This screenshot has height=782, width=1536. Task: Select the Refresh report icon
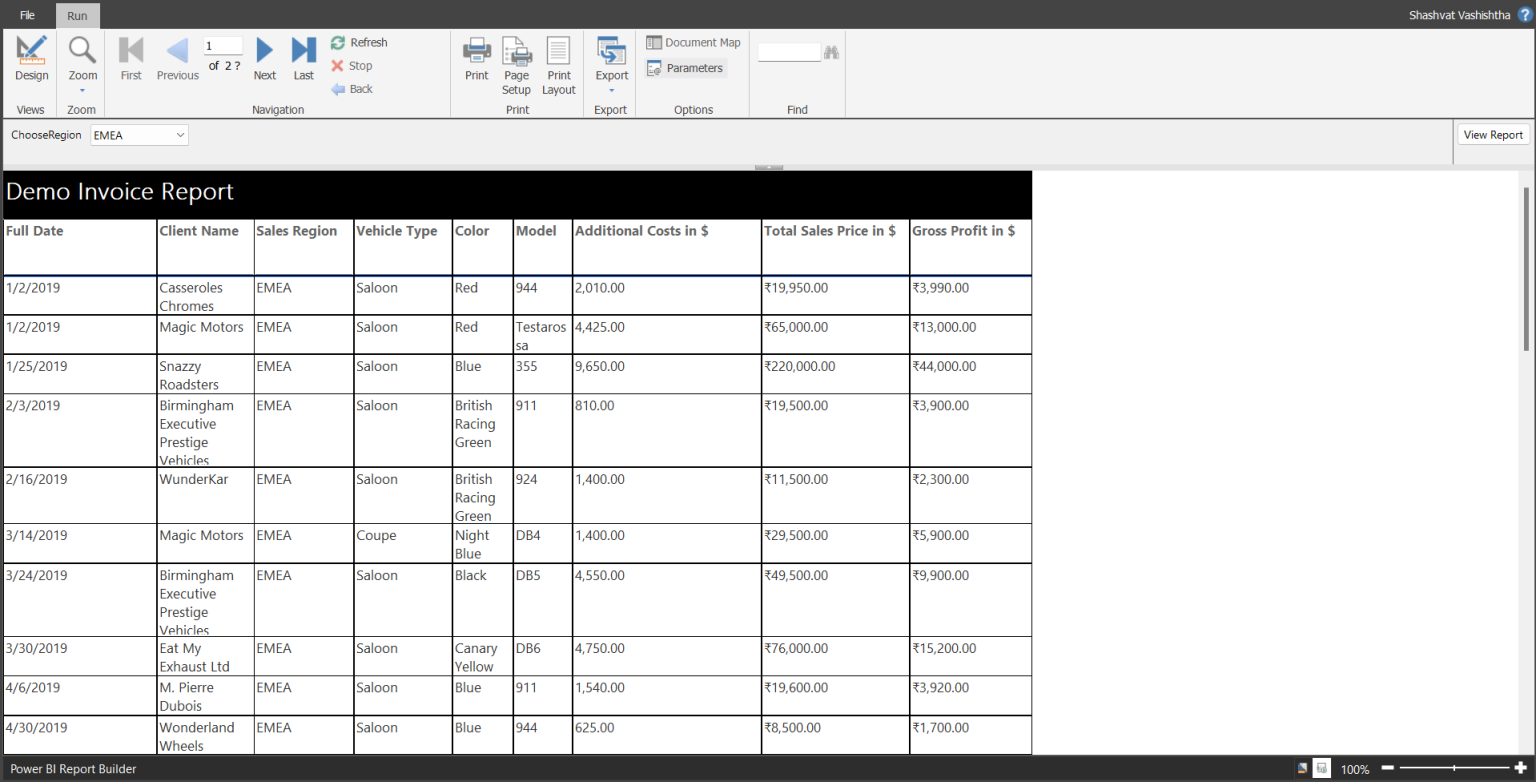point(337,42)
